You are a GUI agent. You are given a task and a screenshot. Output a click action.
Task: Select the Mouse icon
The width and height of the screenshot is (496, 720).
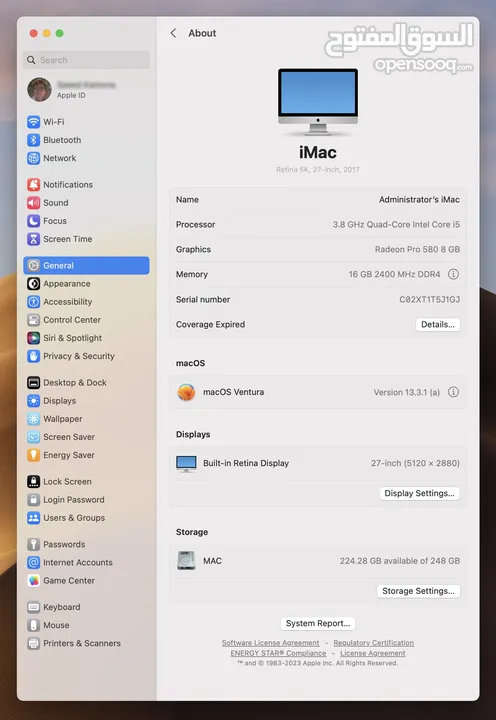[34, 625]
